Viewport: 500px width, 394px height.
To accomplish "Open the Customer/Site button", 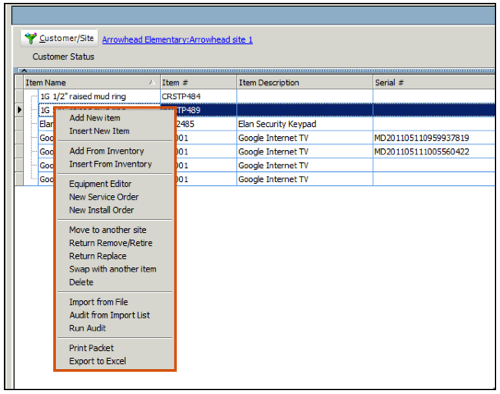I will click(x=59, y=38).
